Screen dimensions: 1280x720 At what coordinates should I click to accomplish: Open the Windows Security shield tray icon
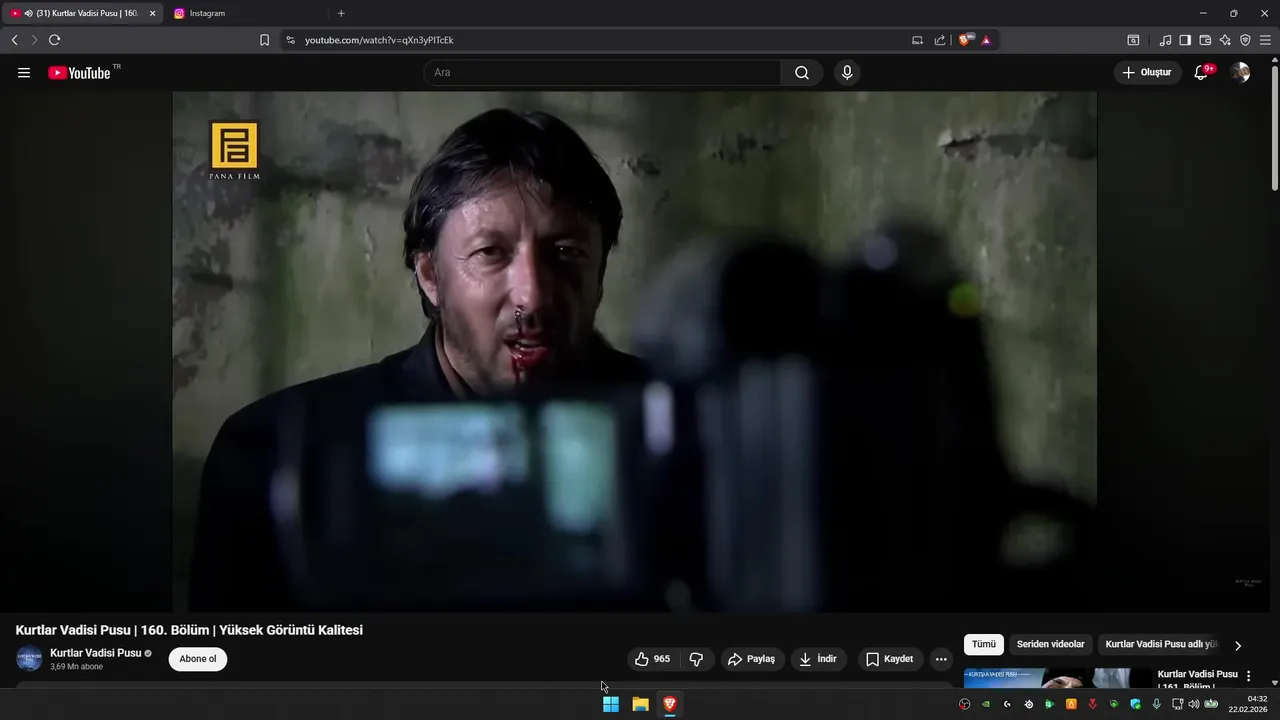click(x=1135, y=704)
